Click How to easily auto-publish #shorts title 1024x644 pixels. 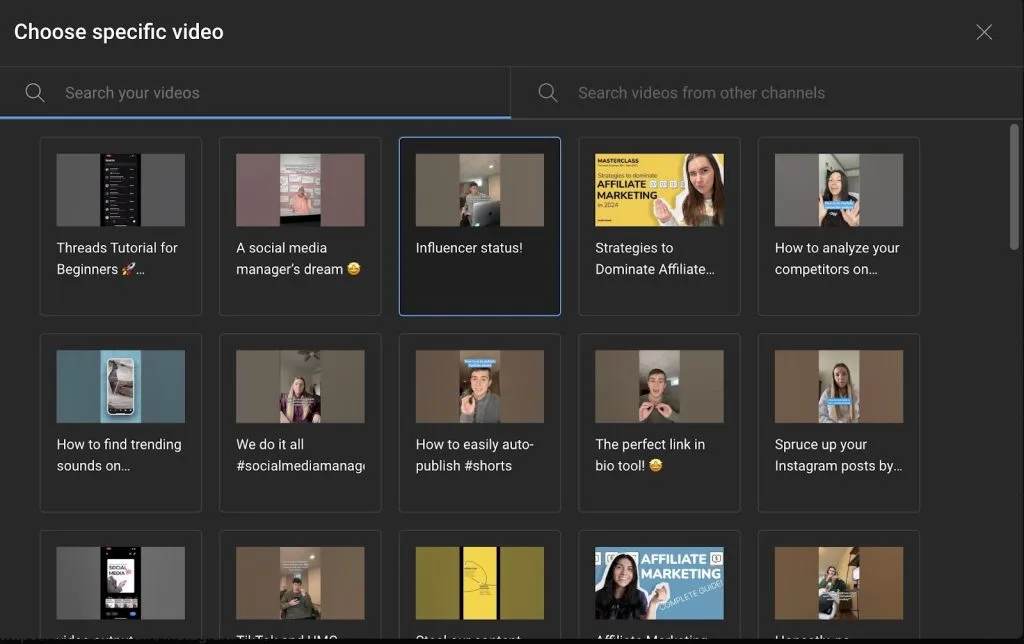pos(475,455)
